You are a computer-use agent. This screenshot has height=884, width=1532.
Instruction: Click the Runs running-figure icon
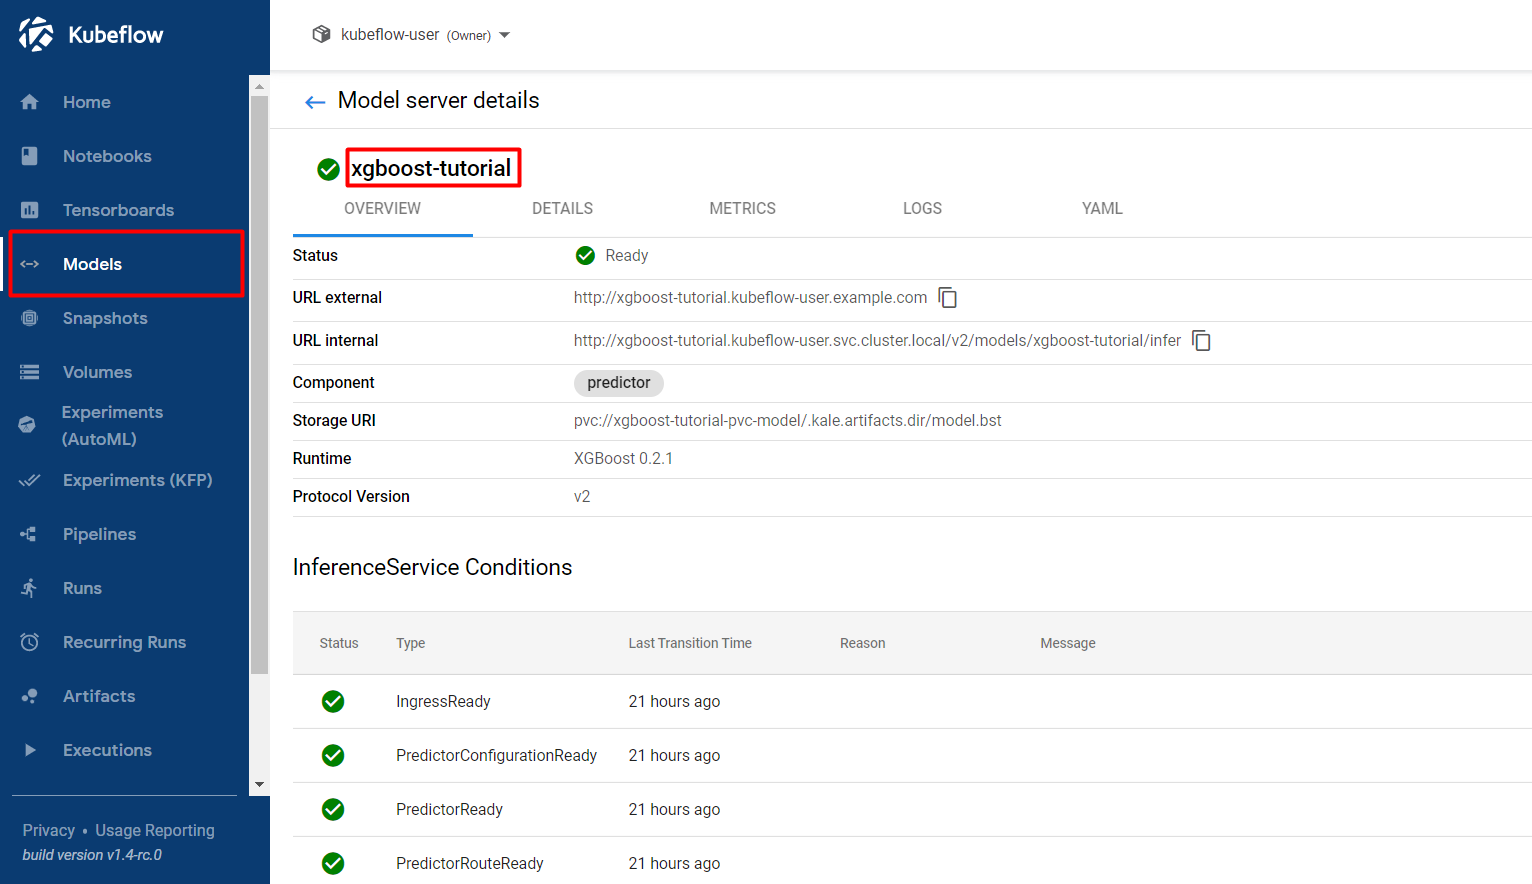click(30, 588)
